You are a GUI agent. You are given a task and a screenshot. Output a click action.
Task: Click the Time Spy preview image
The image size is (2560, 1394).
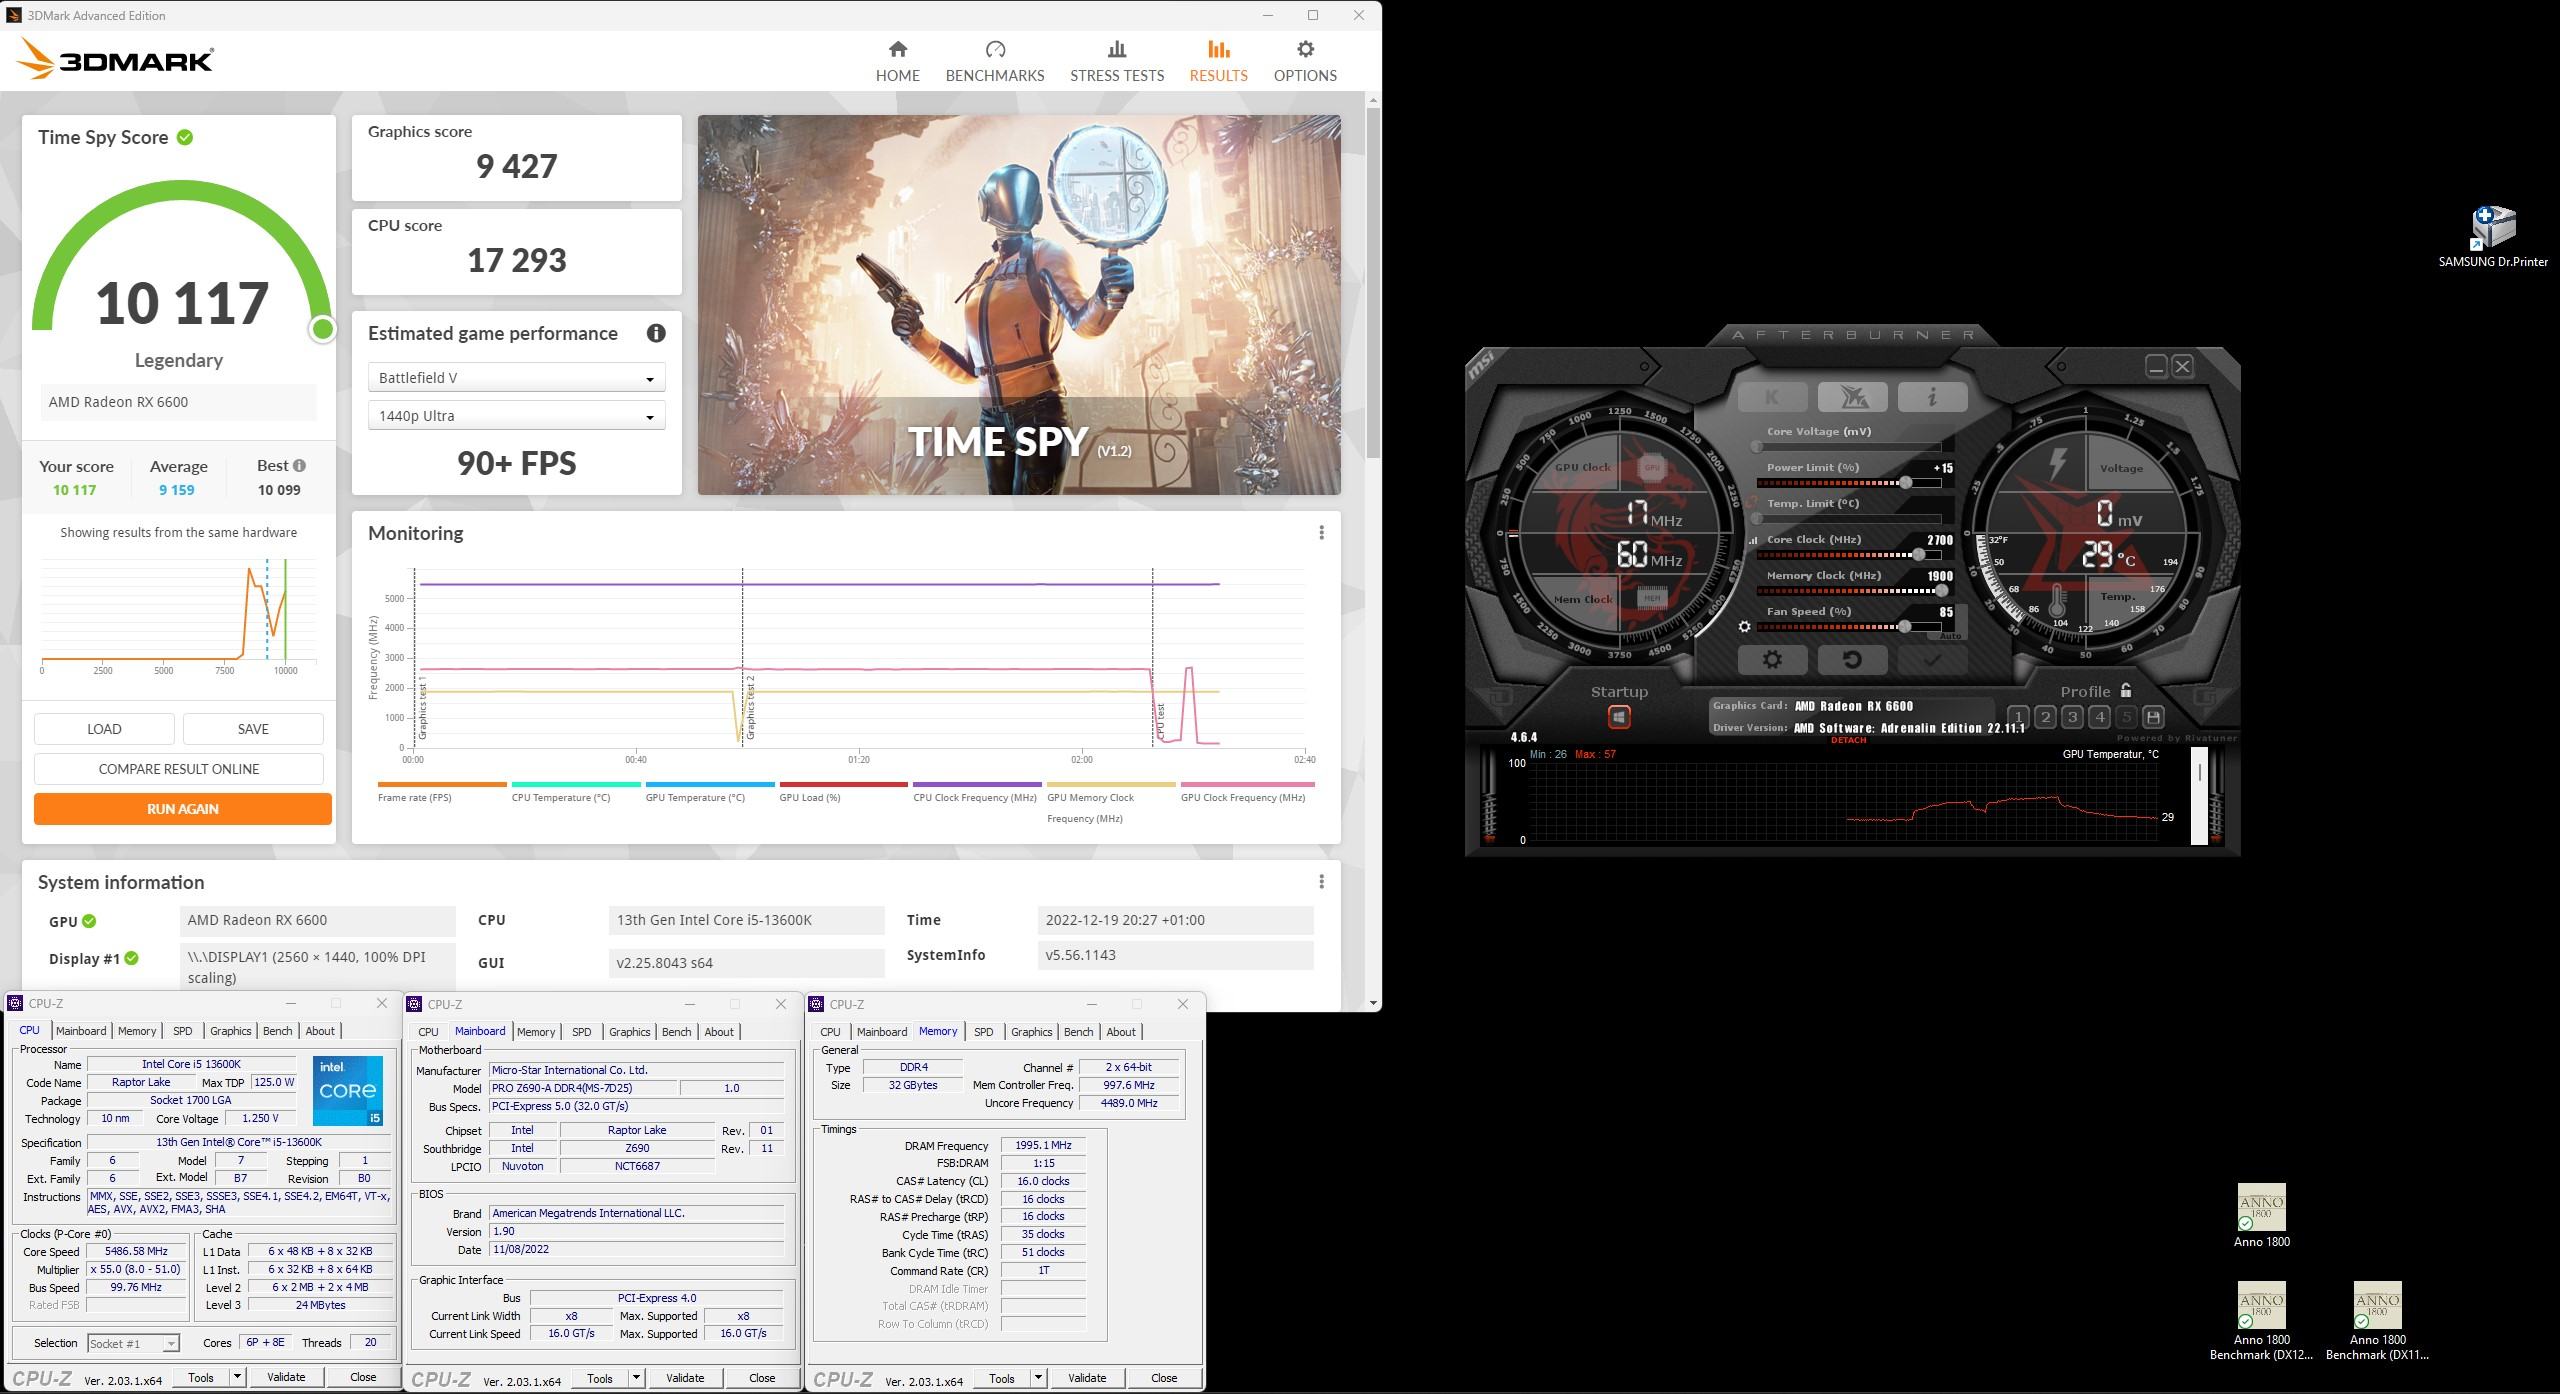[1019, 304]
